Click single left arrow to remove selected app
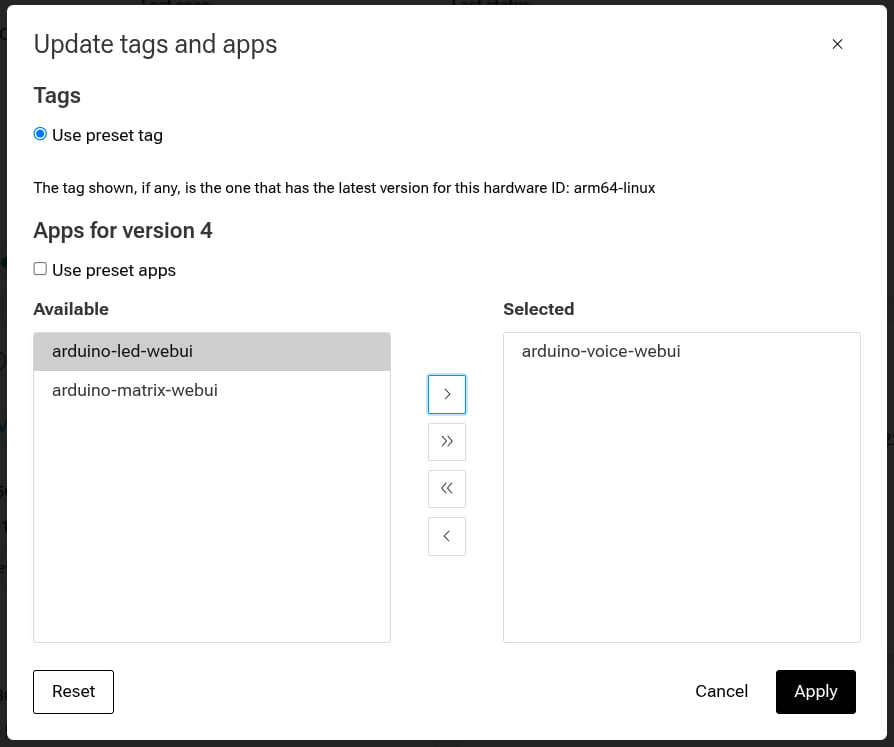The width and height of the screenshot is (894, 747). click(446, 536)
